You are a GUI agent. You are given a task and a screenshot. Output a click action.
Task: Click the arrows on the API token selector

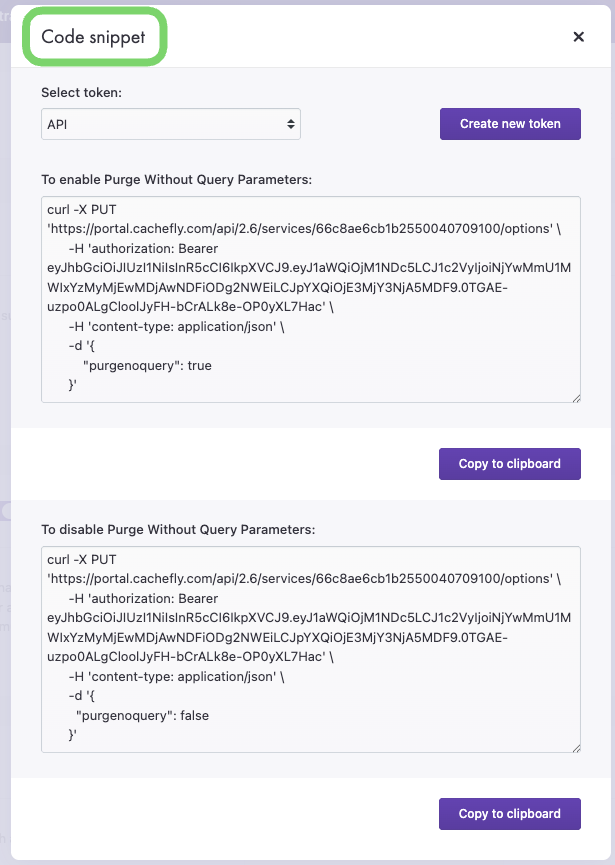coord(291,124)
